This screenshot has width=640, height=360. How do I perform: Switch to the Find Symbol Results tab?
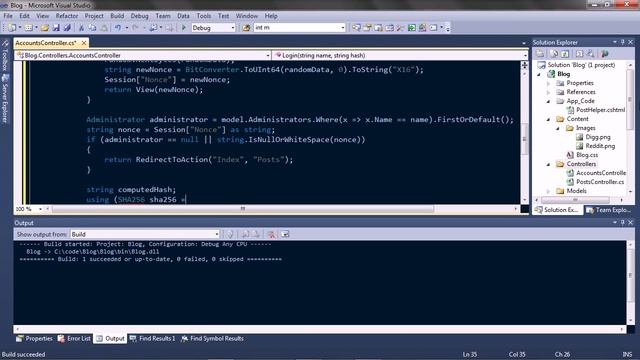pyautogui.click(x=213, y=338)
